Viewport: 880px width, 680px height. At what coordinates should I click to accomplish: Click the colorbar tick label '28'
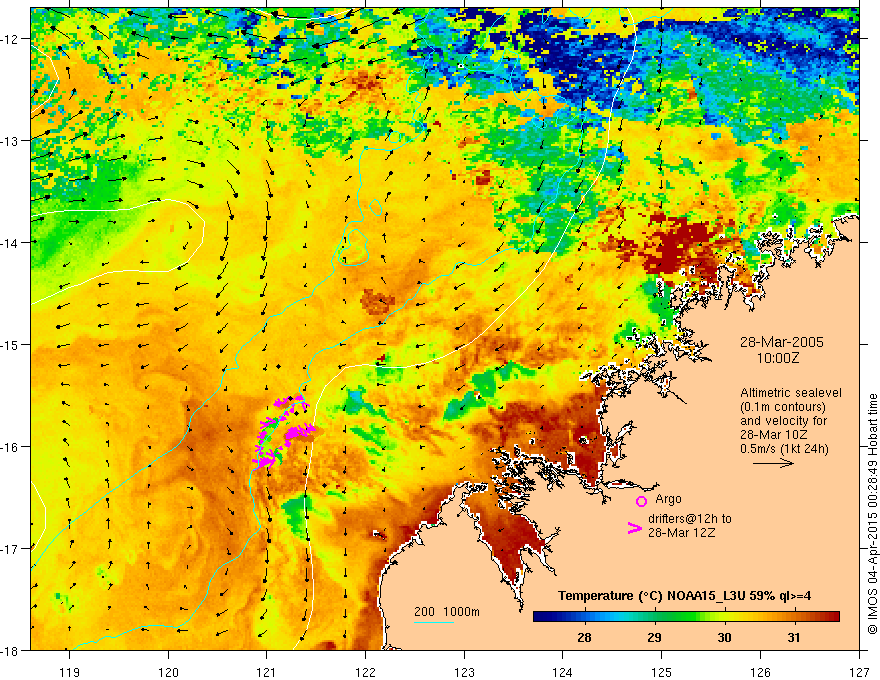pyautogui.click(x=584, y=637)
